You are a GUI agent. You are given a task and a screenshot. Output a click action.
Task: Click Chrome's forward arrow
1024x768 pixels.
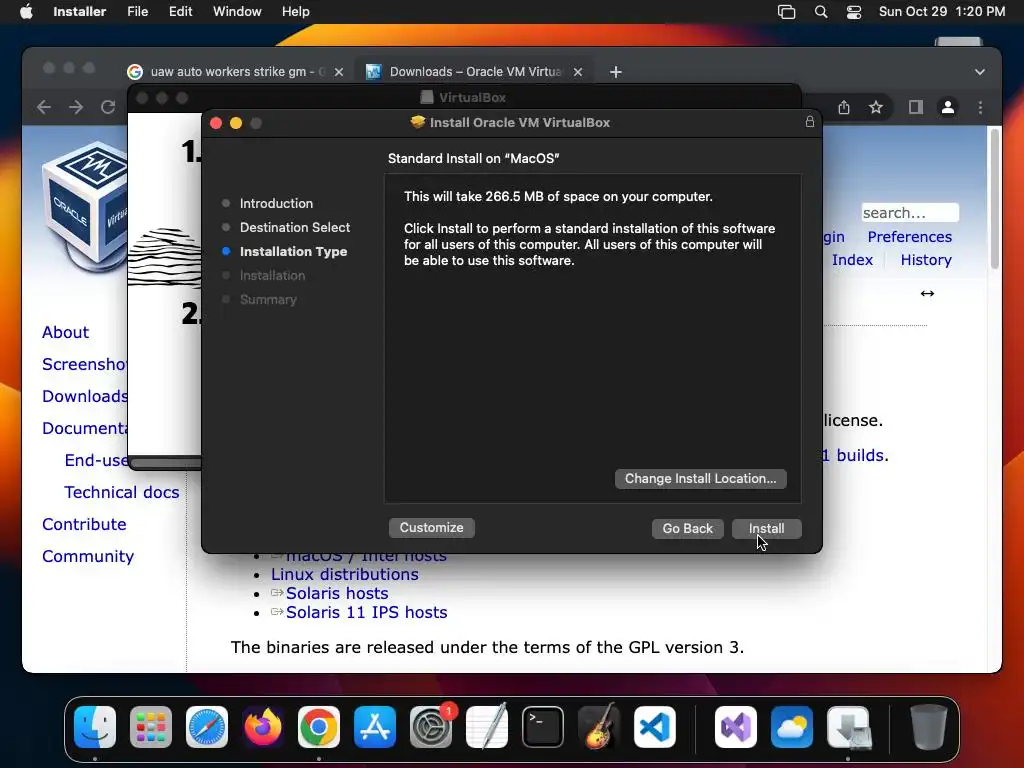(76, 107)
